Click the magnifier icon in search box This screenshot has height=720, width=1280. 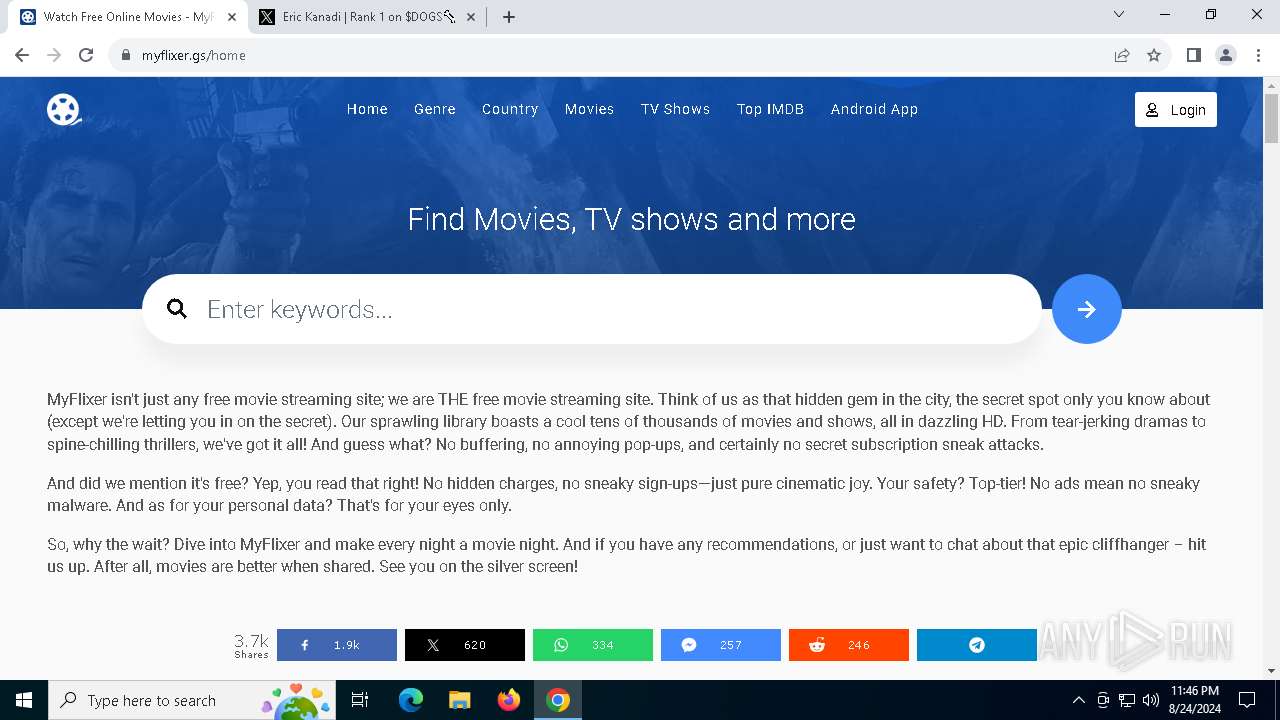pos(177,309)
